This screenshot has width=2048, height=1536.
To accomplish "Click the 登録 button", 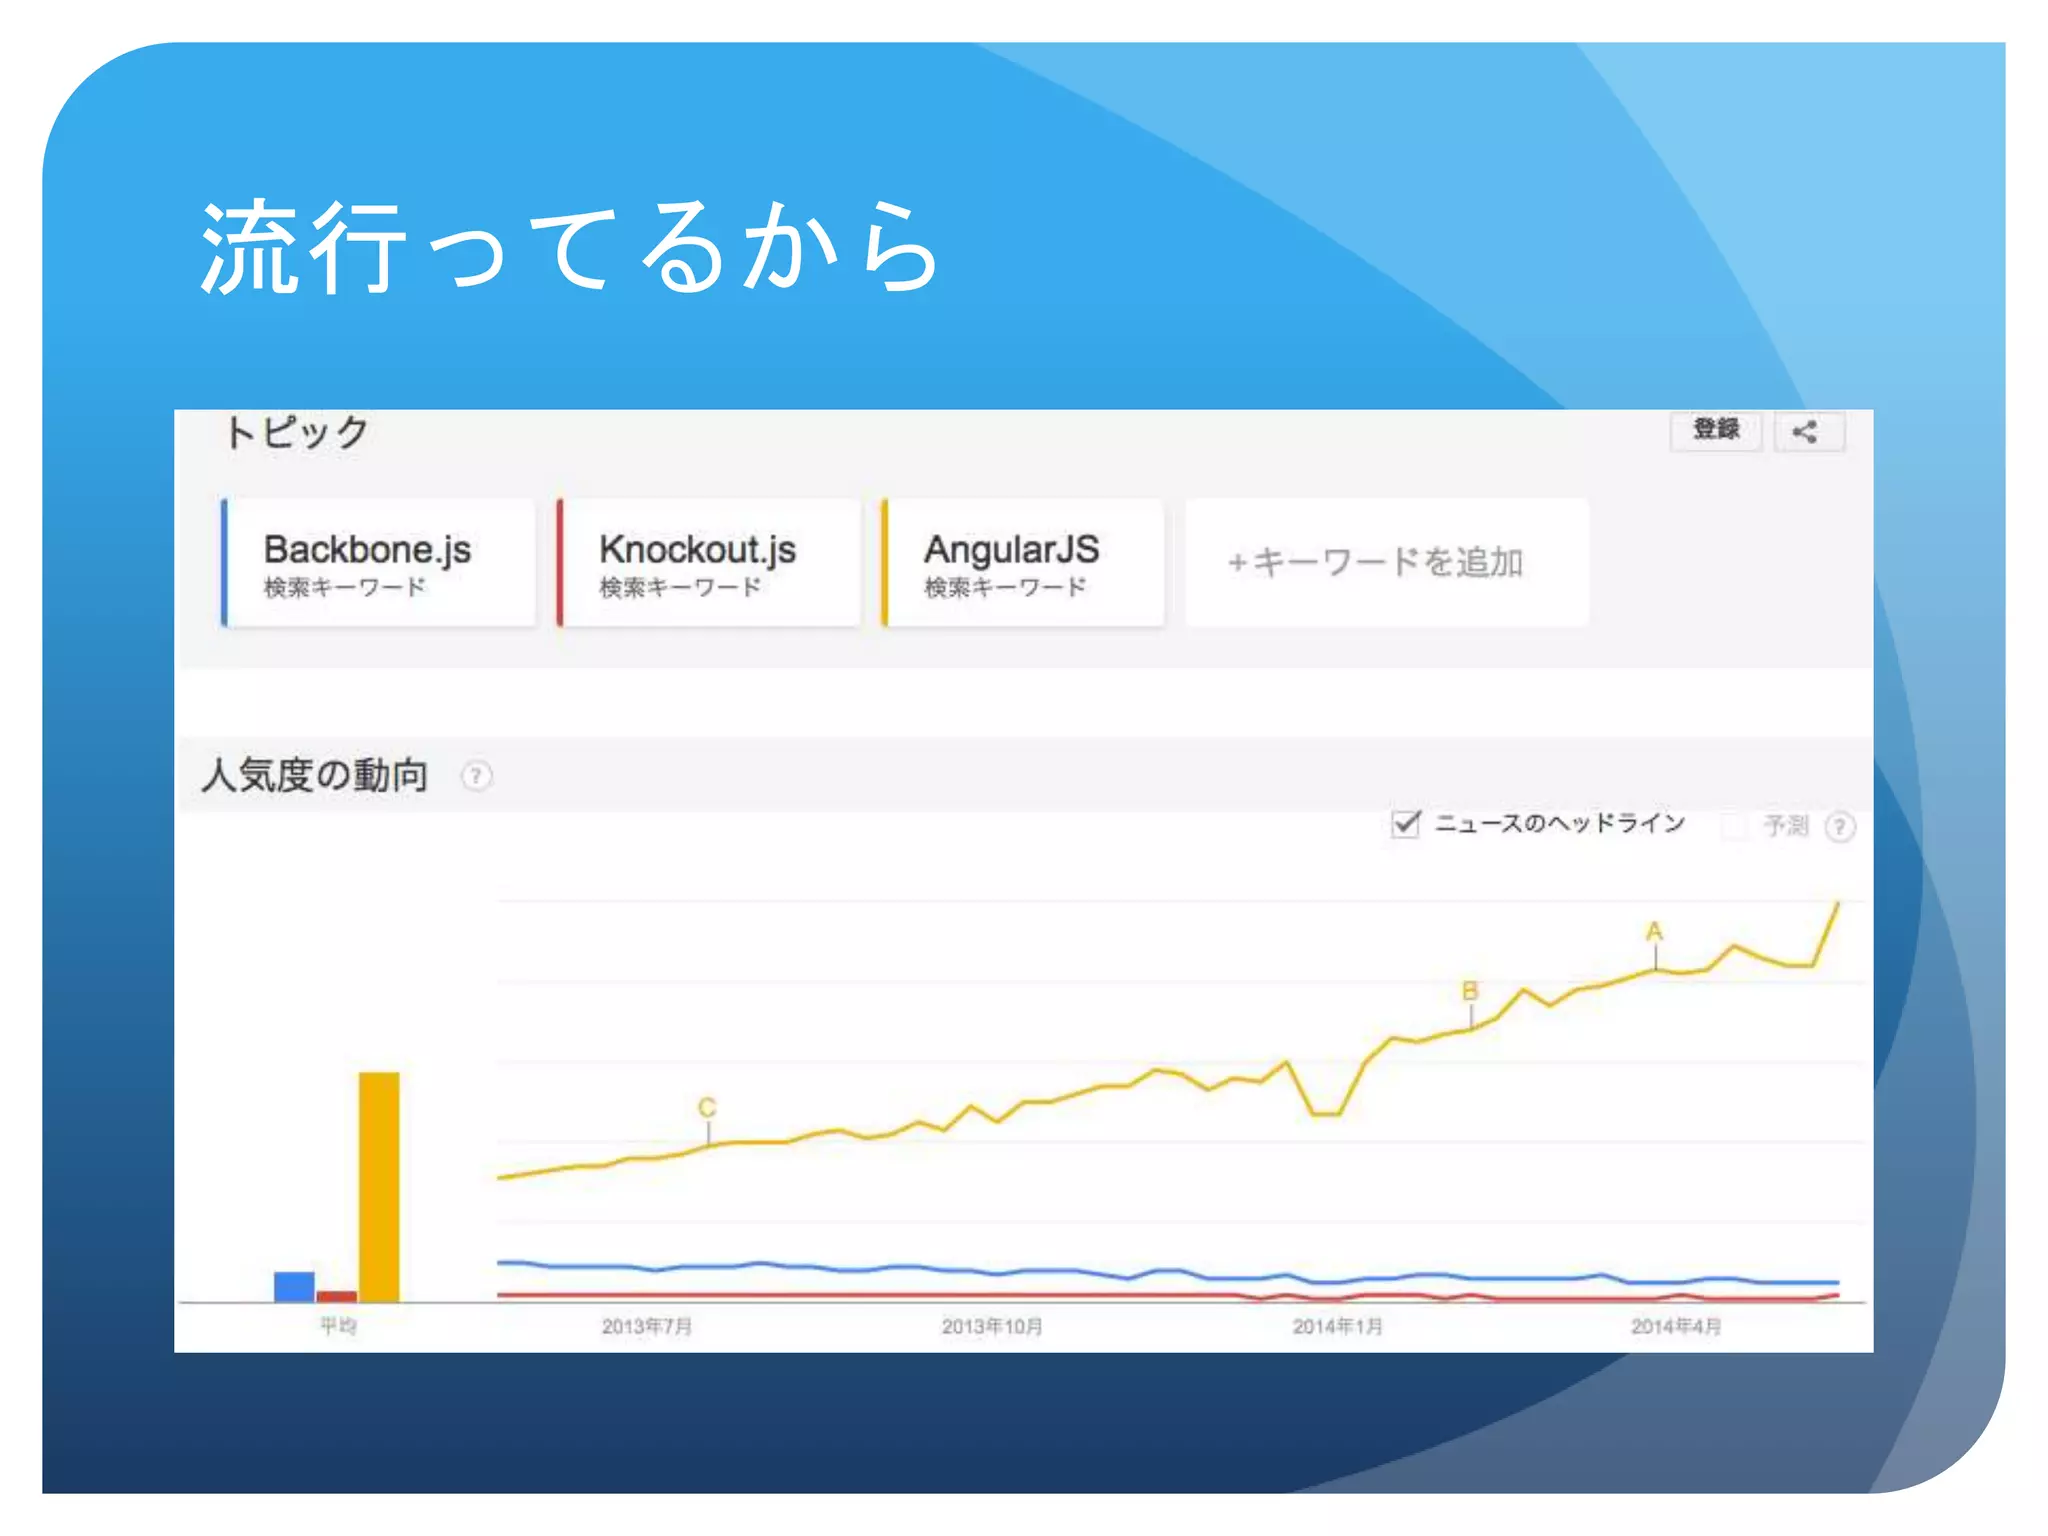I will point(1716,430).
